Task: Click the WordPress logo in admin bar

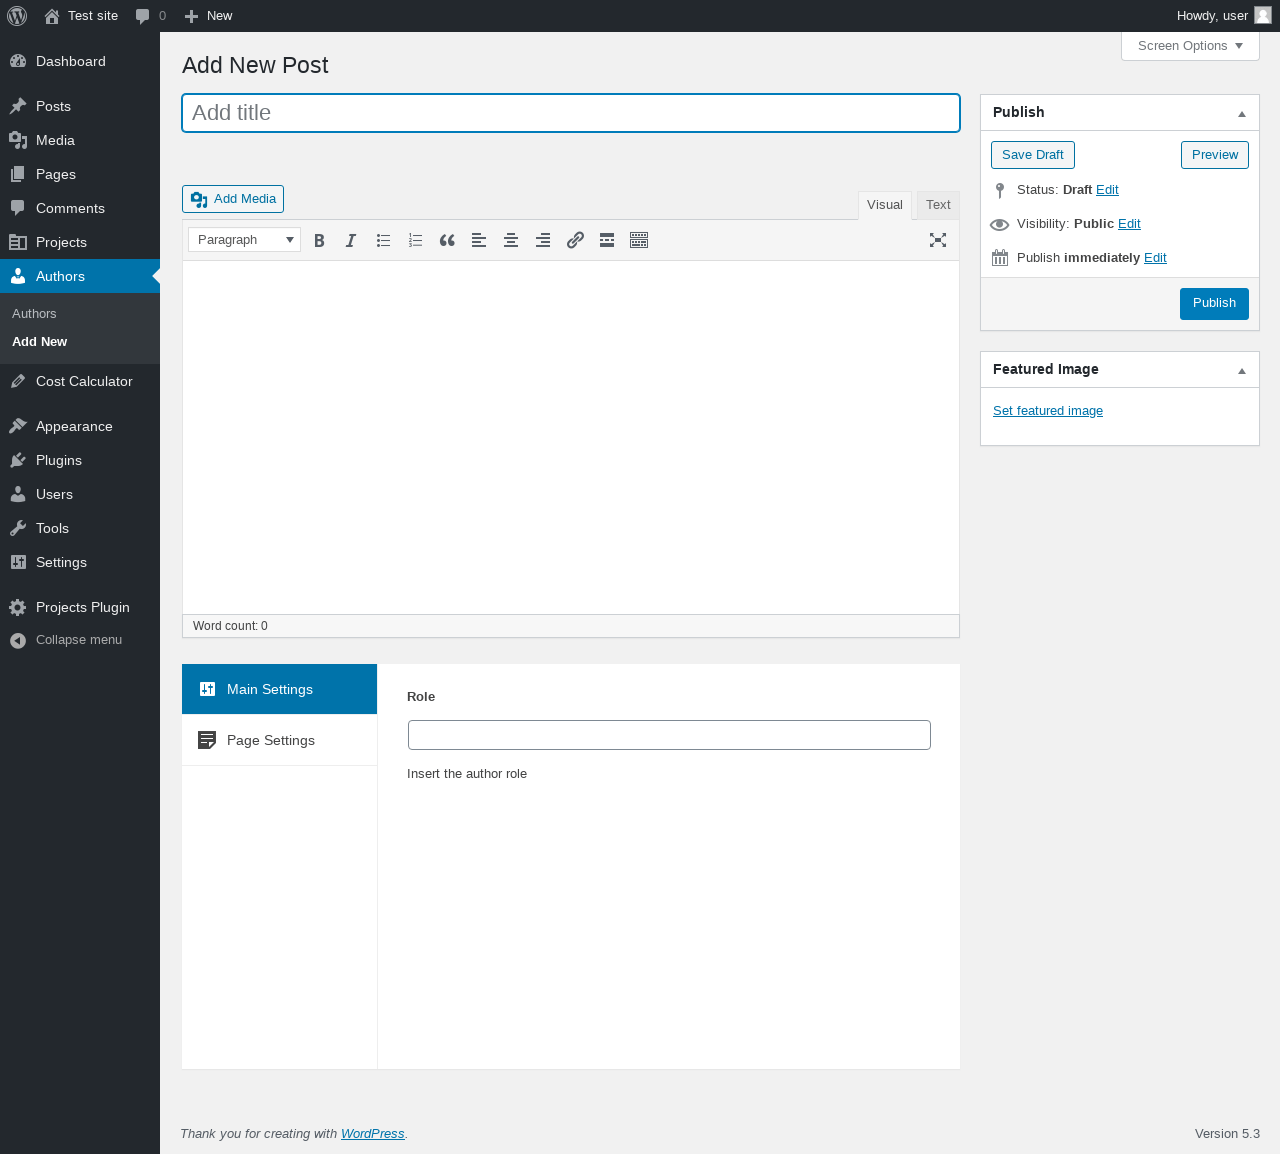Action: [17, 16]
